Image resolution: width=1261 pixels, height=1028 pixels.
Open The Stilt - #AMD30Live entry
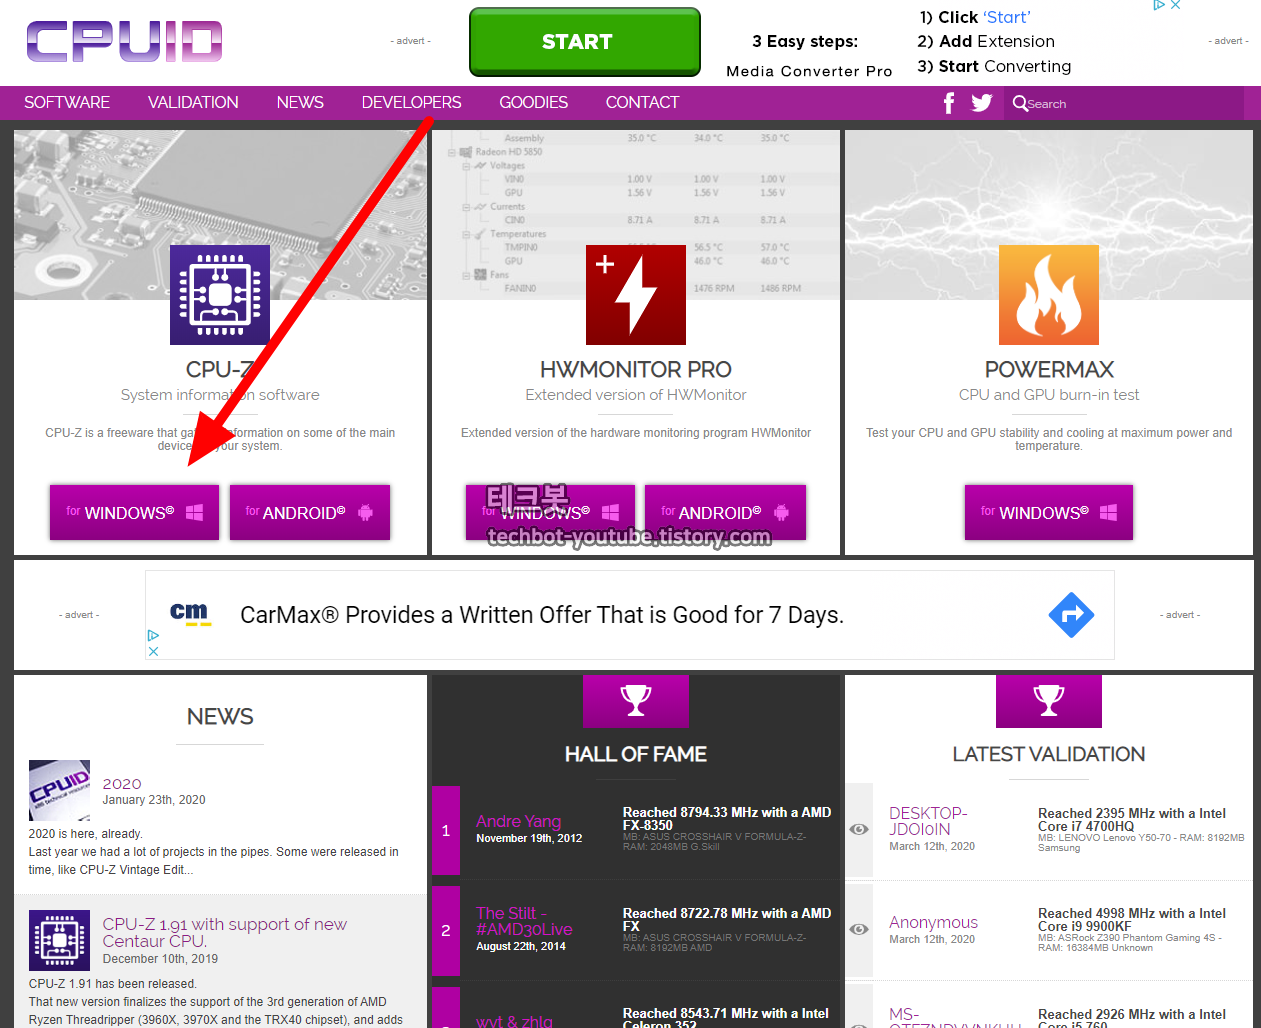(524, 921)
